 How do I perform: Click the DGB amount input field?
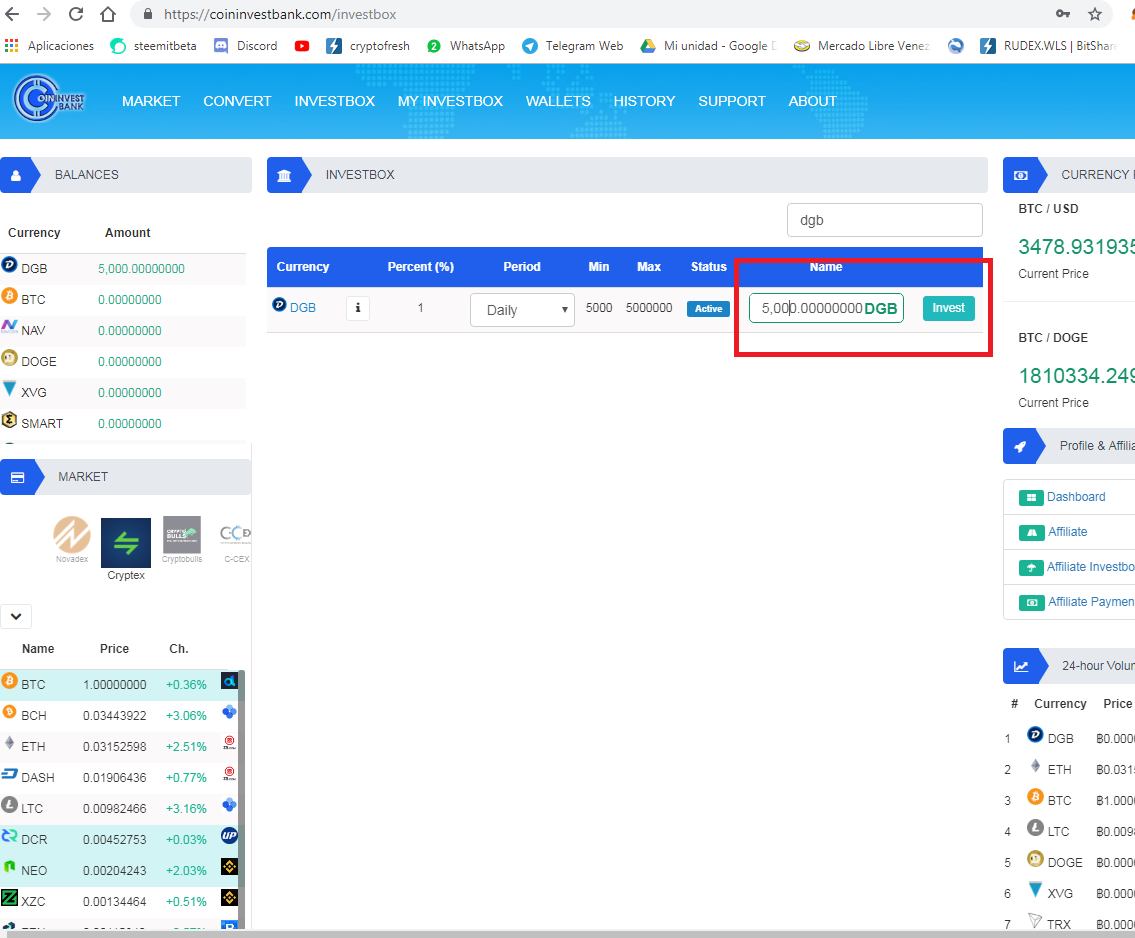[x=826, y=308]
